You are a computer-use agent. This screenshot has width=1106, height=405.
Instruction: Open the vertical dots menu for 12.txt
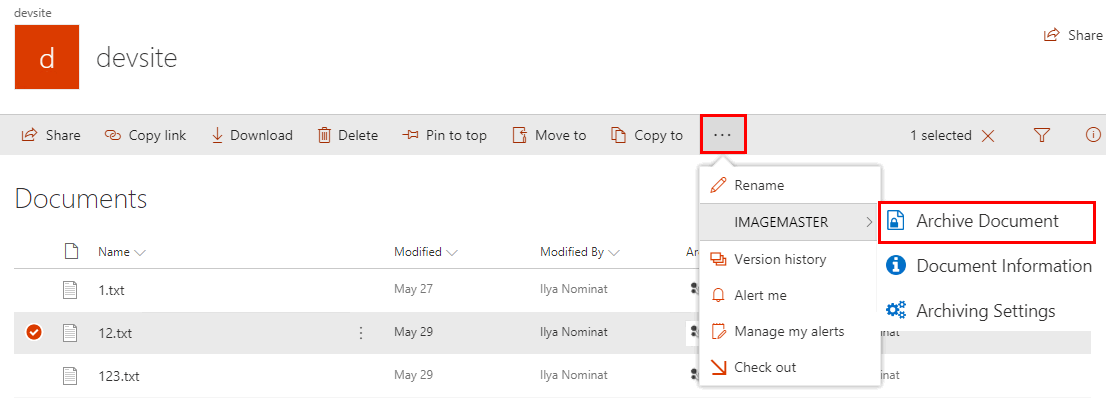click(361, 332)
